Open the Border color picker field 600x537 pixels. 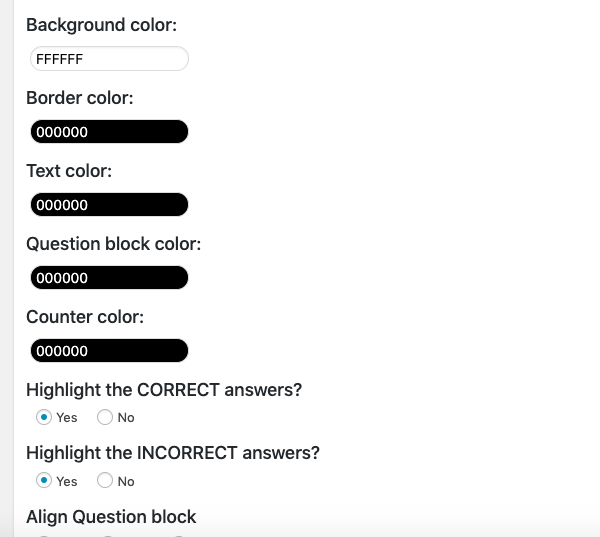[x=108, y=132]
